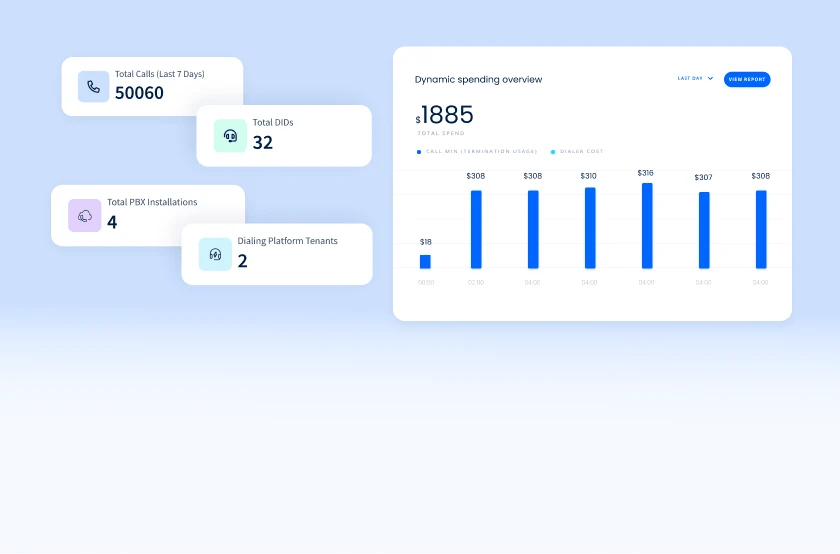Click the headset icon on Total DIDs card
The height and width of the screenshot is (554, 840).
[x=230, y=136]
